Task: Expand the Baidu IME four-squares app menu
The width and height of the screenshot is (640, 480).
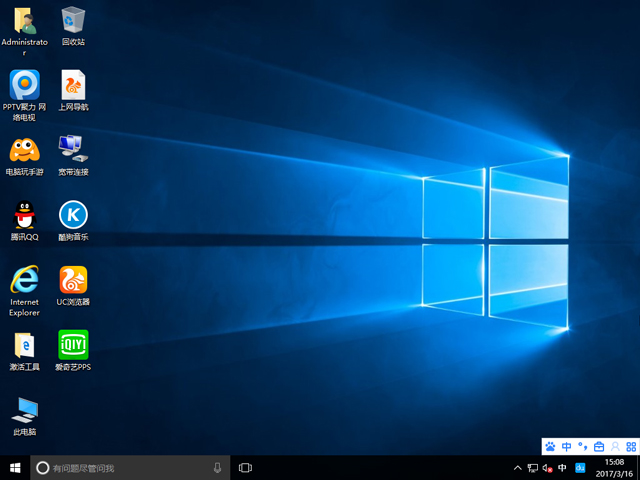Action: (x=630, y=447)
